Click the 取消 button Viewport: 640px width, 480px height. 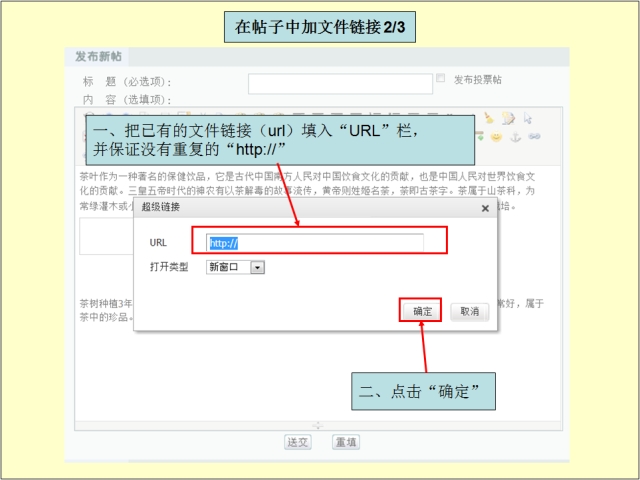[469, 312]
